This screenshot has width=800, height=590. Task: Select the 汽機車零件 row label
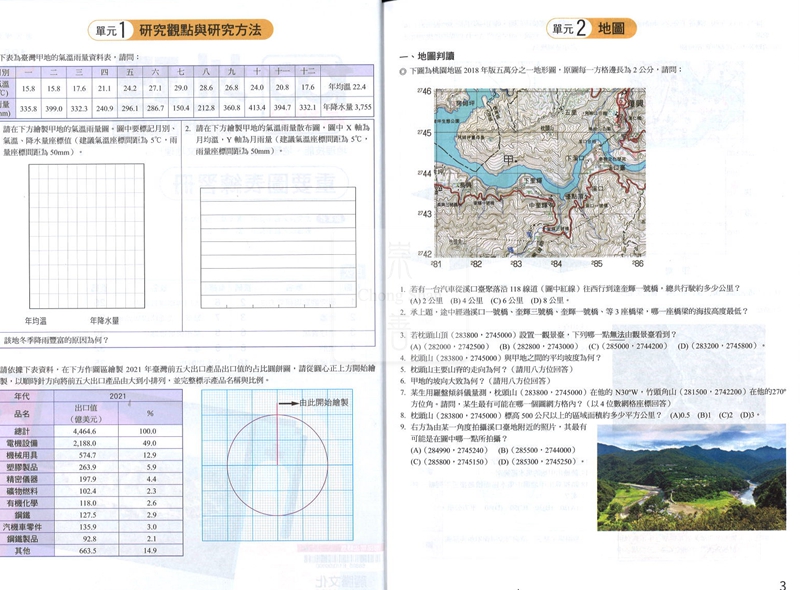pyautogui.click(x=22, y=527)
